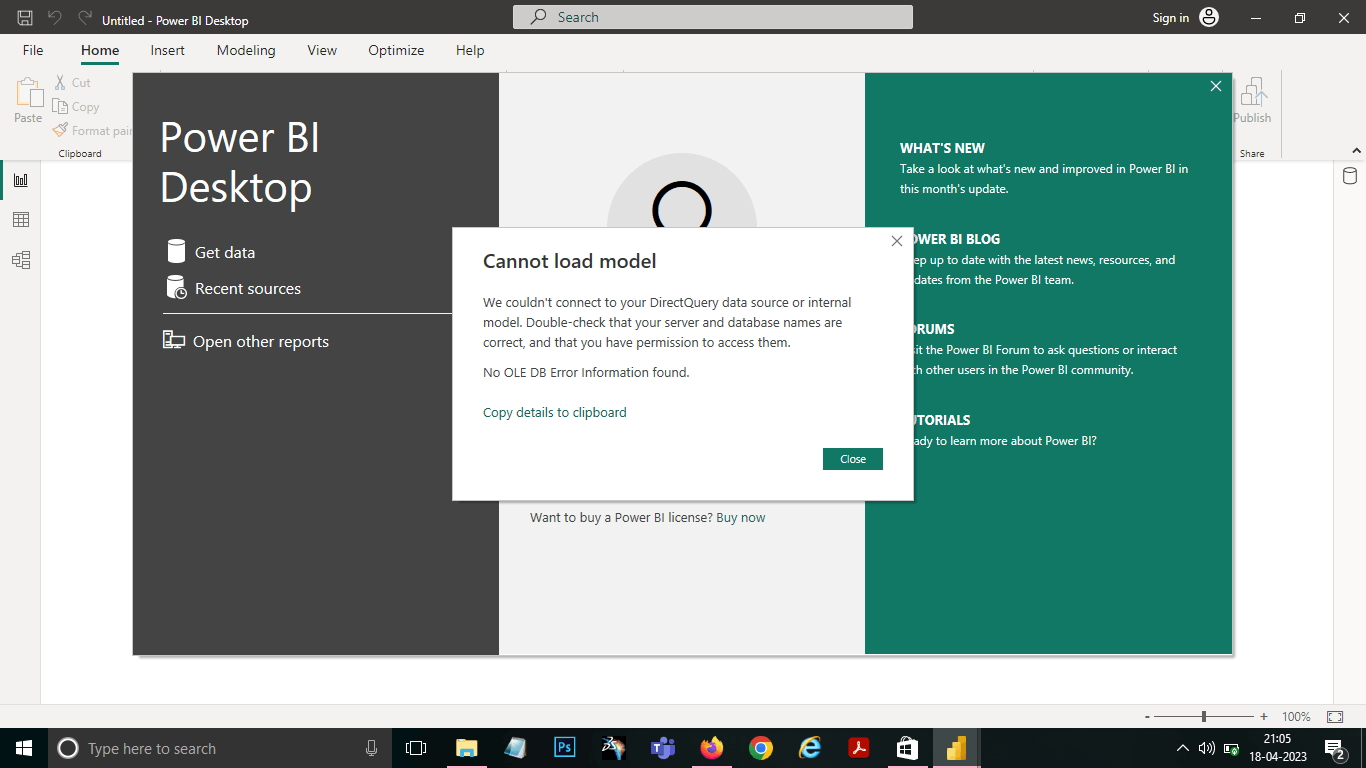
Task: Click the Search box in title bar
Action: coord(713,17)
